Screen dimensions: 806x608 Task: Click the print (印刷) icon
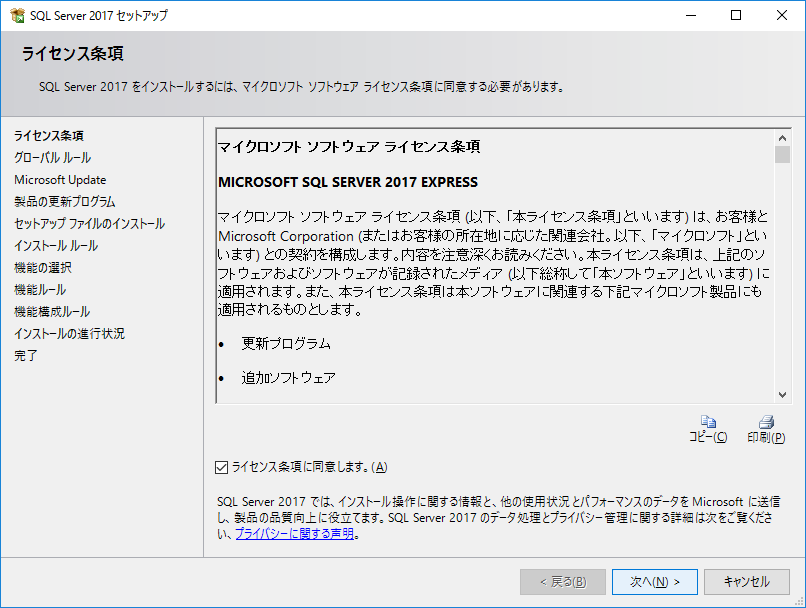[766, 422]
